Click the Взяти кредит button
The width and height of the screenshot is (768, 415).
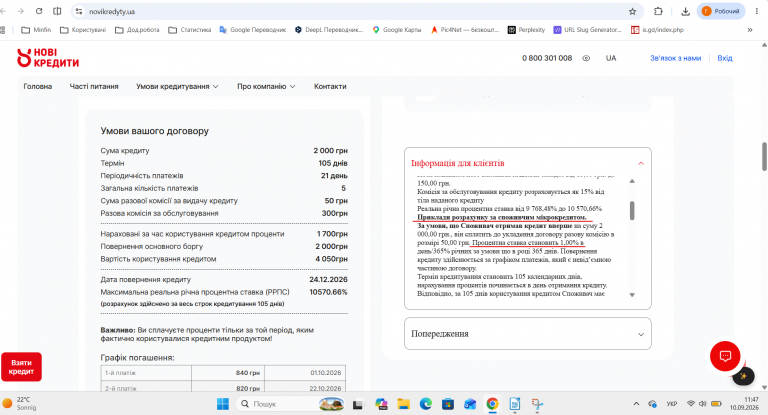click(21, 367)
